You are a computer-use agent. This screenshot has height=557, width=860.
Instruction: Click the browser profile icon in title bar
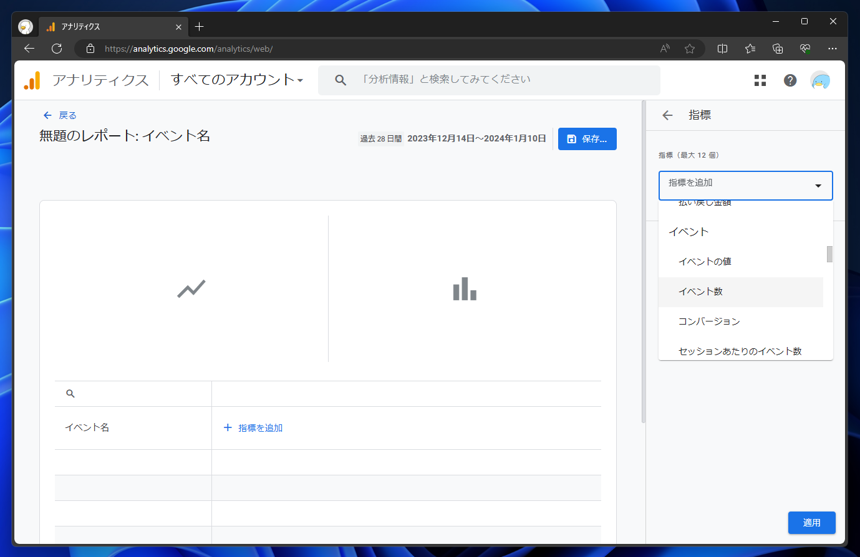click(x=25, y=26)
